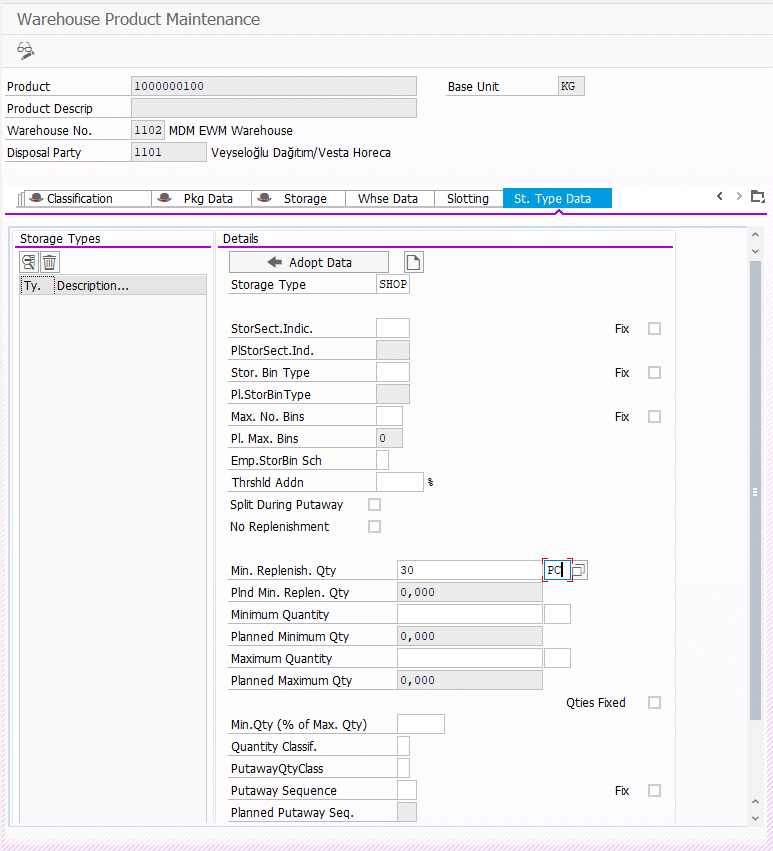The width and height of the screenshot is (773, 851).
Task: Check the No Replenishment checkbox
Action: point(375,527)
